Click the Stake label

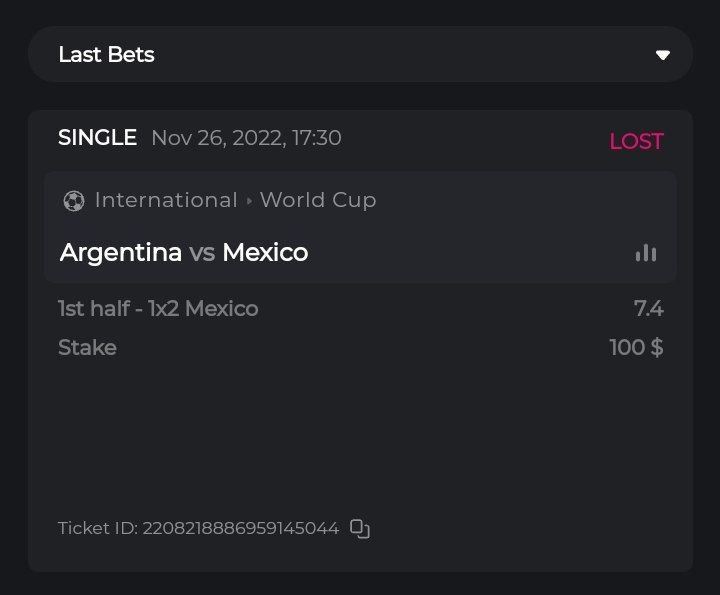point(87,347)
